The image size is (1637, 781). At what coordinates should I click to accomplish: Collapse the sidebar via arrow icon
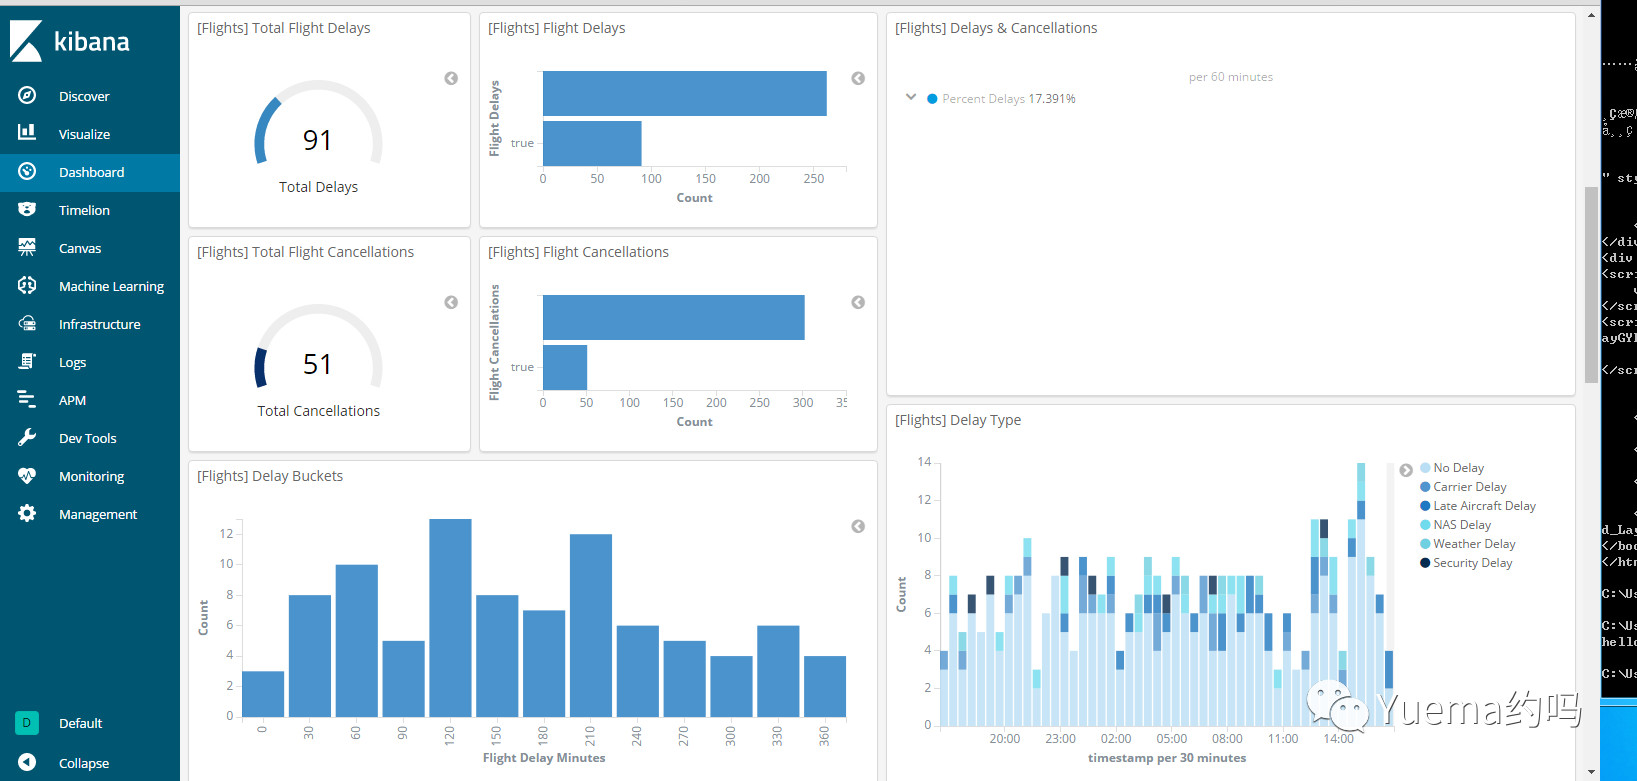27,762
